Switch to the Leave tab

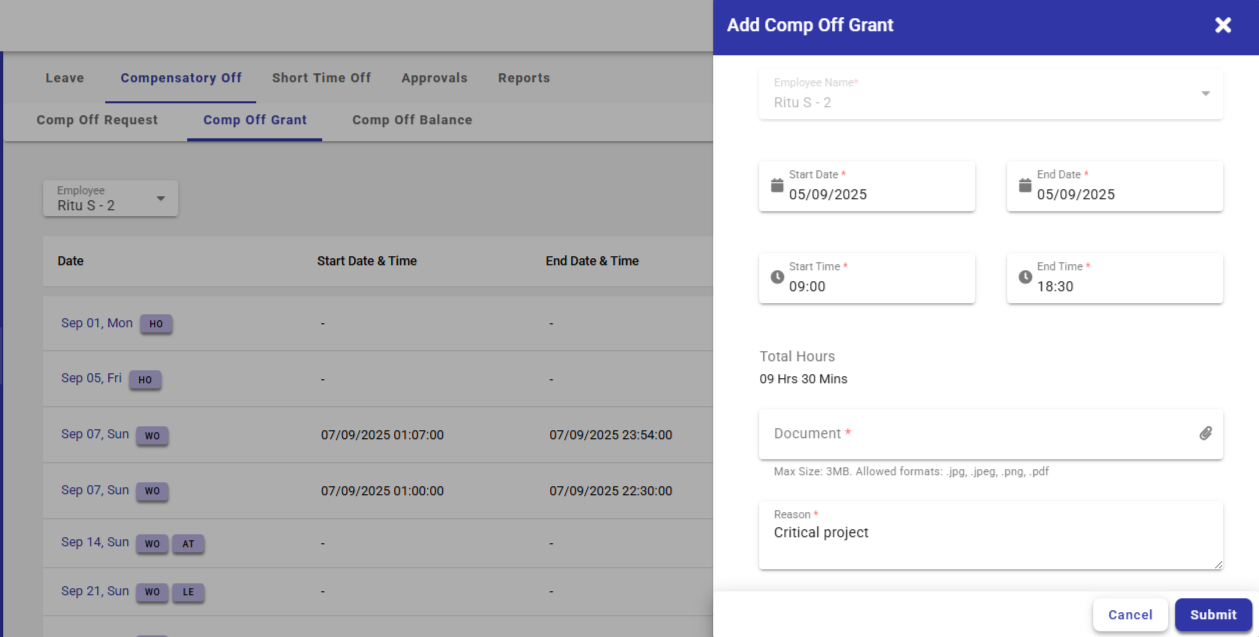[x=65, y=78]
